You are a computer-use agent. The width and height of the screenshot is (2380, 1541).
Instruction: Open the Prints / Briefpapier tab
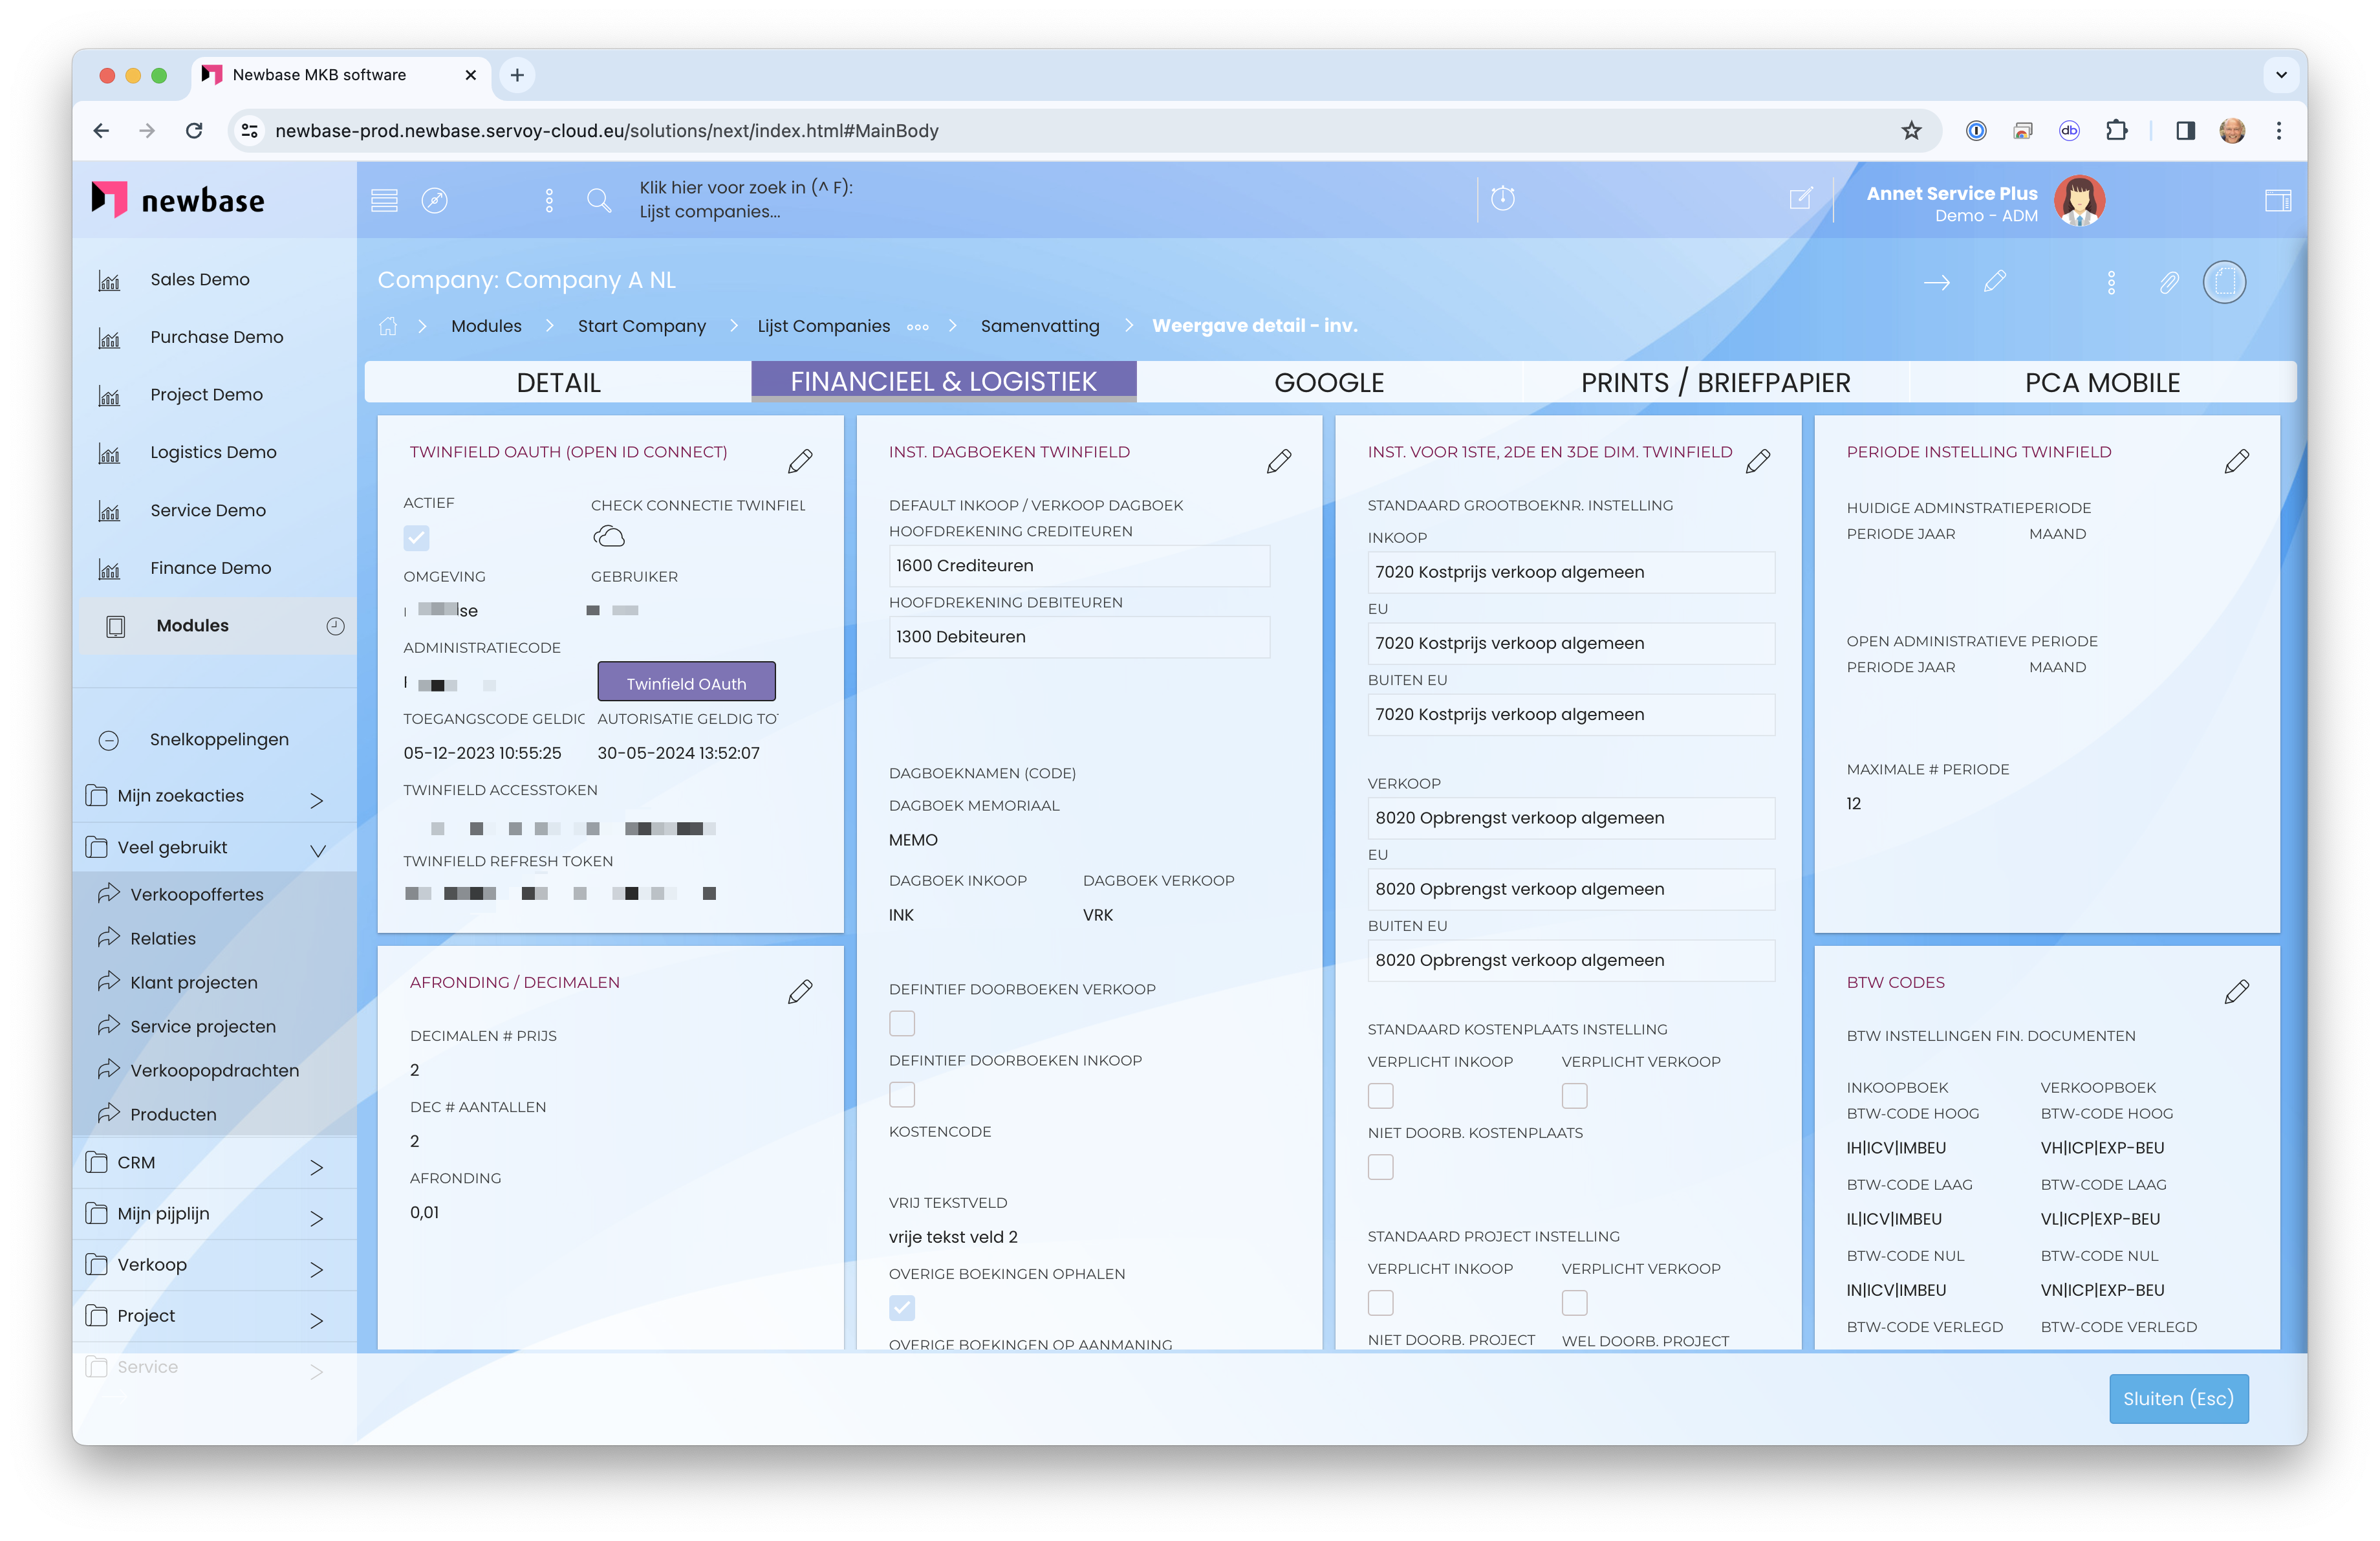coord(1715,382)
